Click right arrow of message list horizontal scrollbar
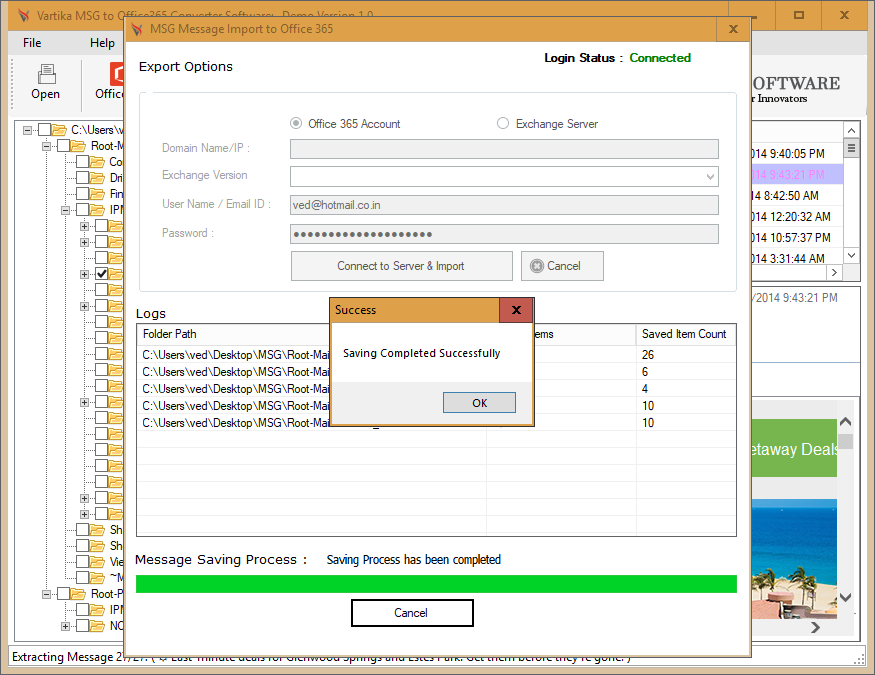The height and width of the screenshot is (675, 875). coord(834,272)
